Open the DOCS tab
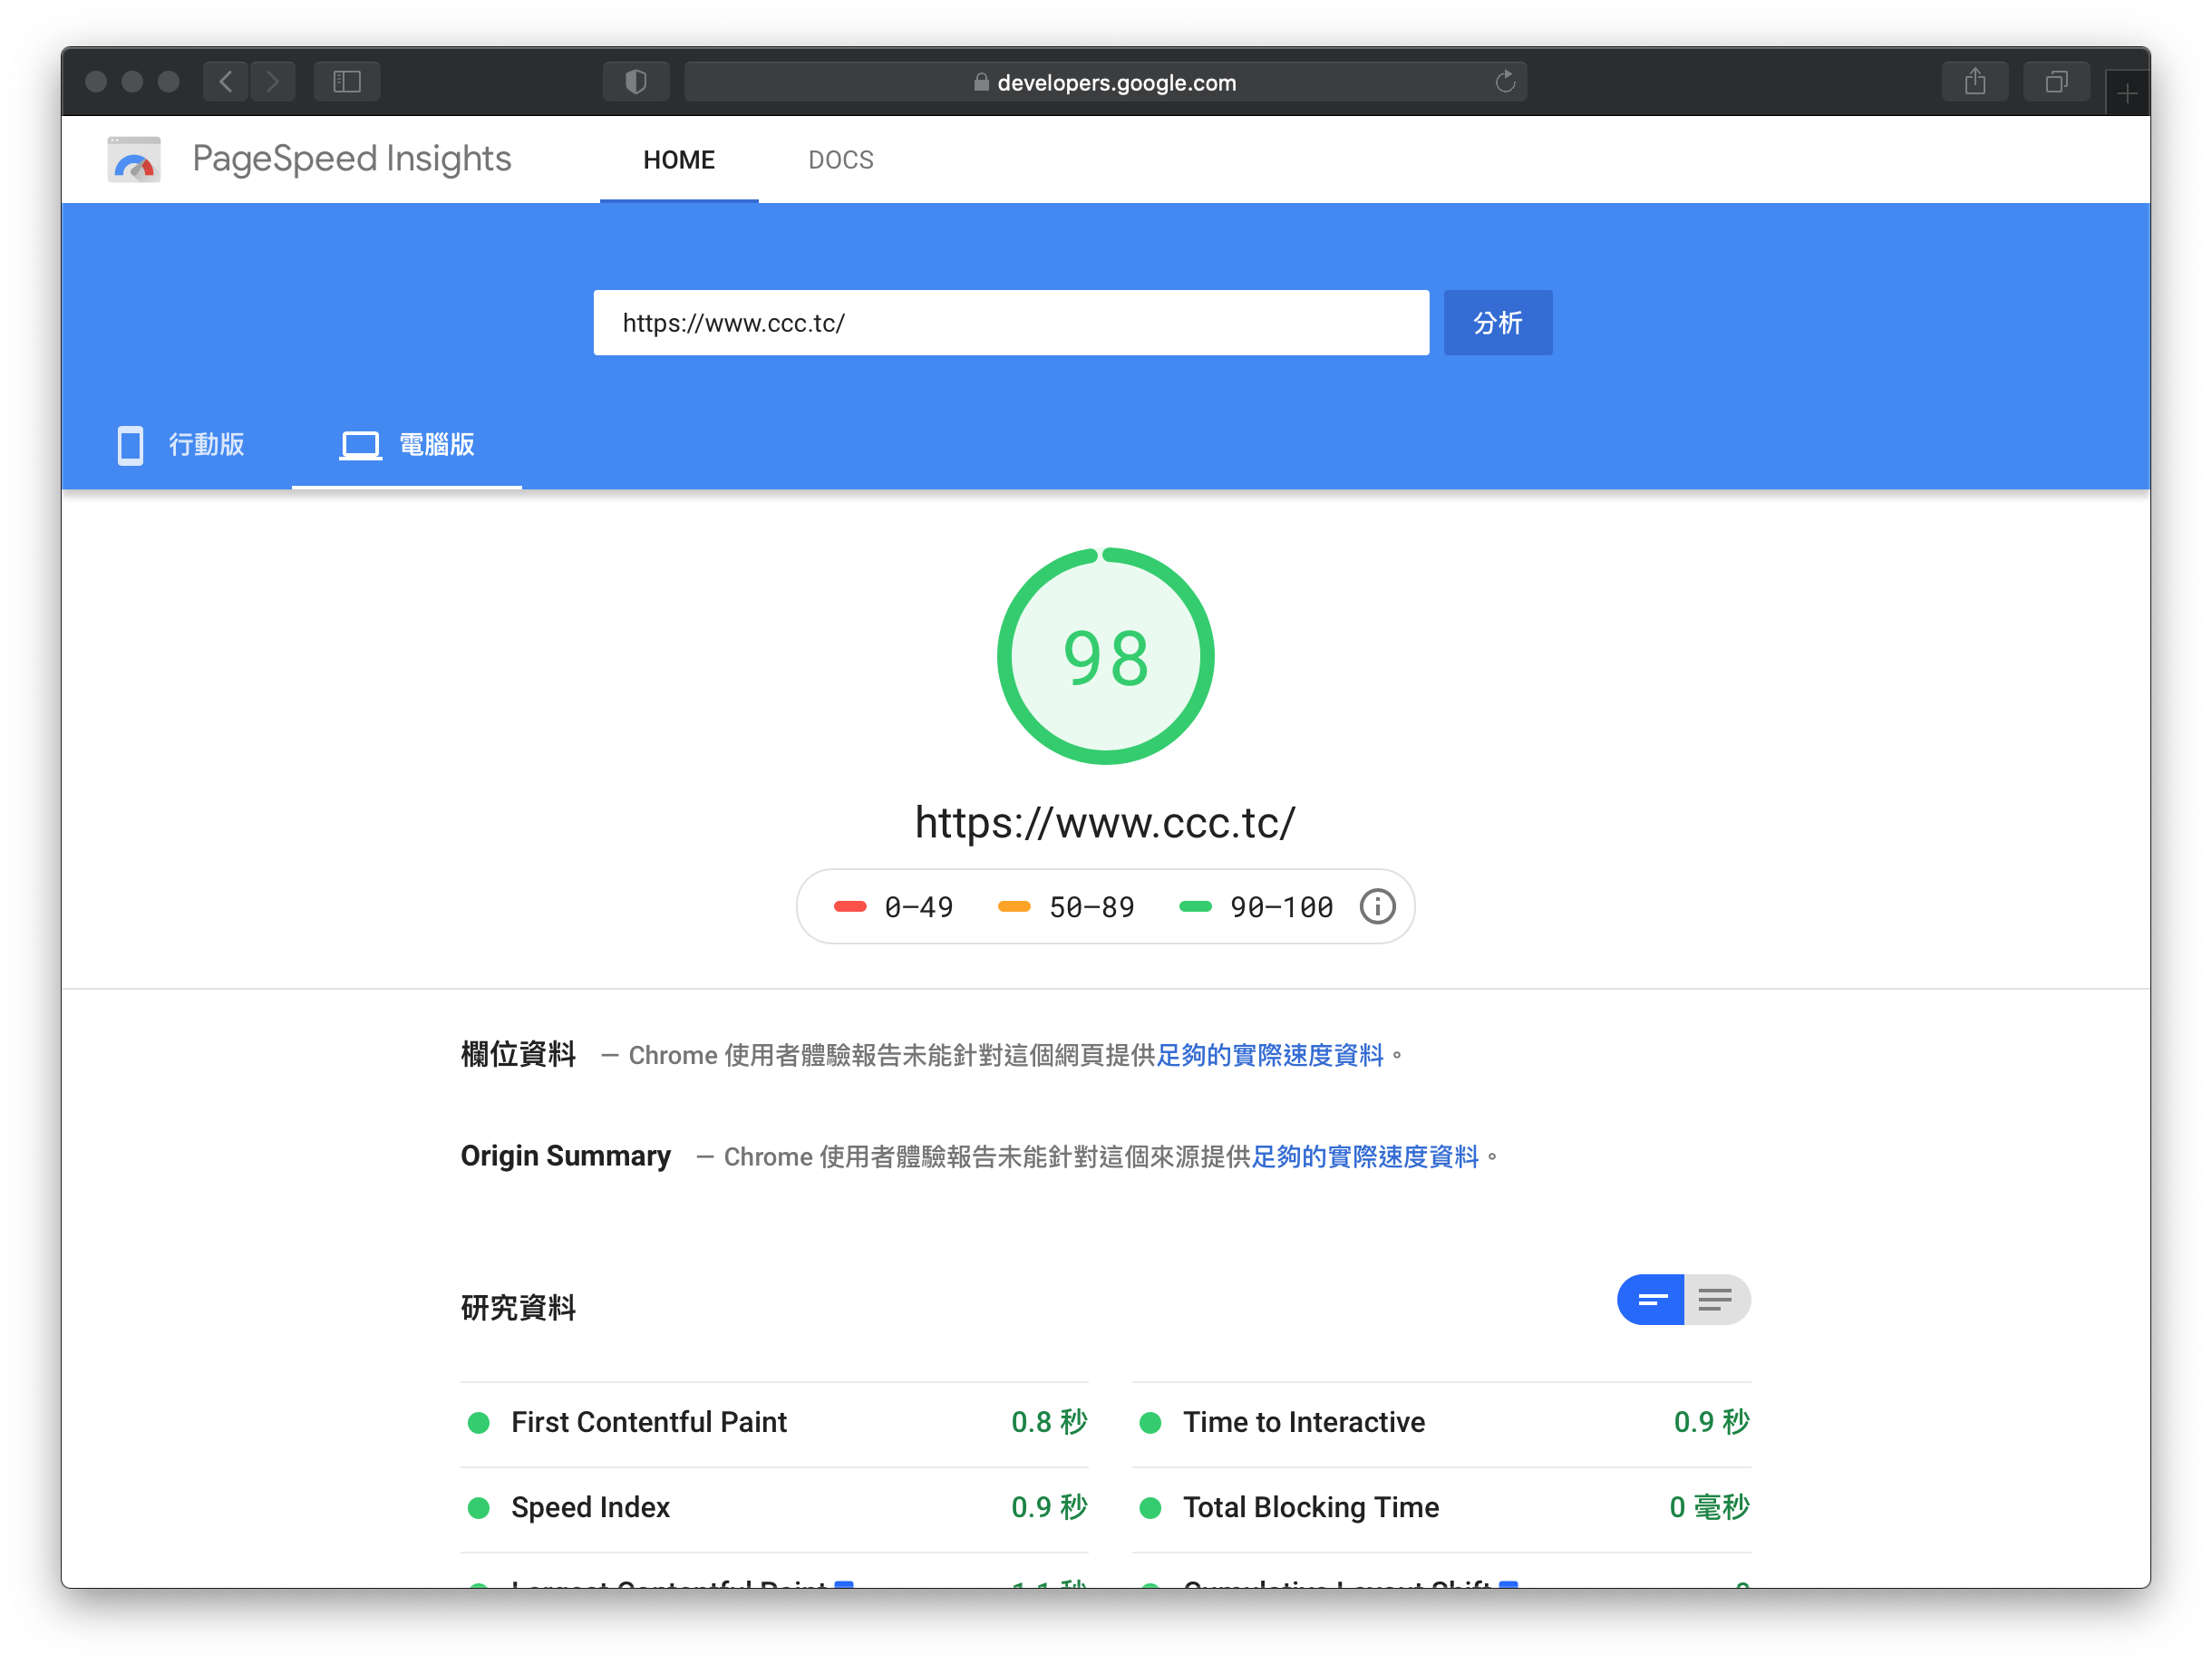 tap(841, 160)
